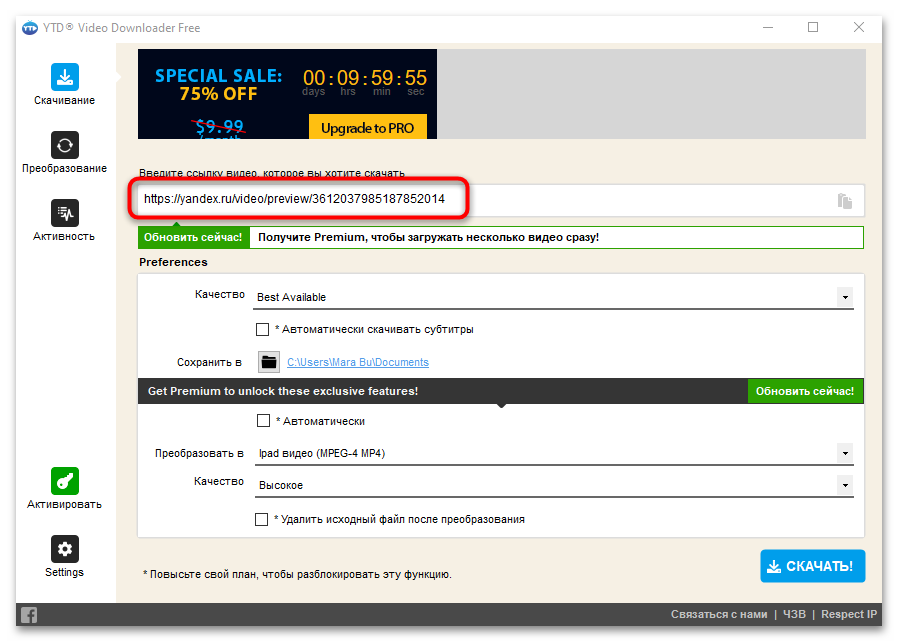Click Связаться с нами footer link
This screenshot has height=642, width=898.
(x=719, y=614)
